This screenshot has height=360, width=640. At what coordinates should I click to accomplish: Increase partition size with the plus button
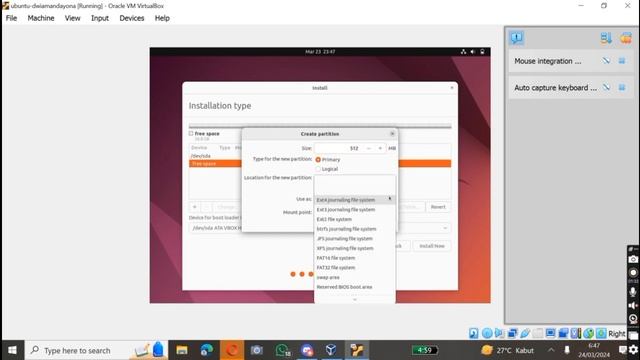click(x=380, y=148)
